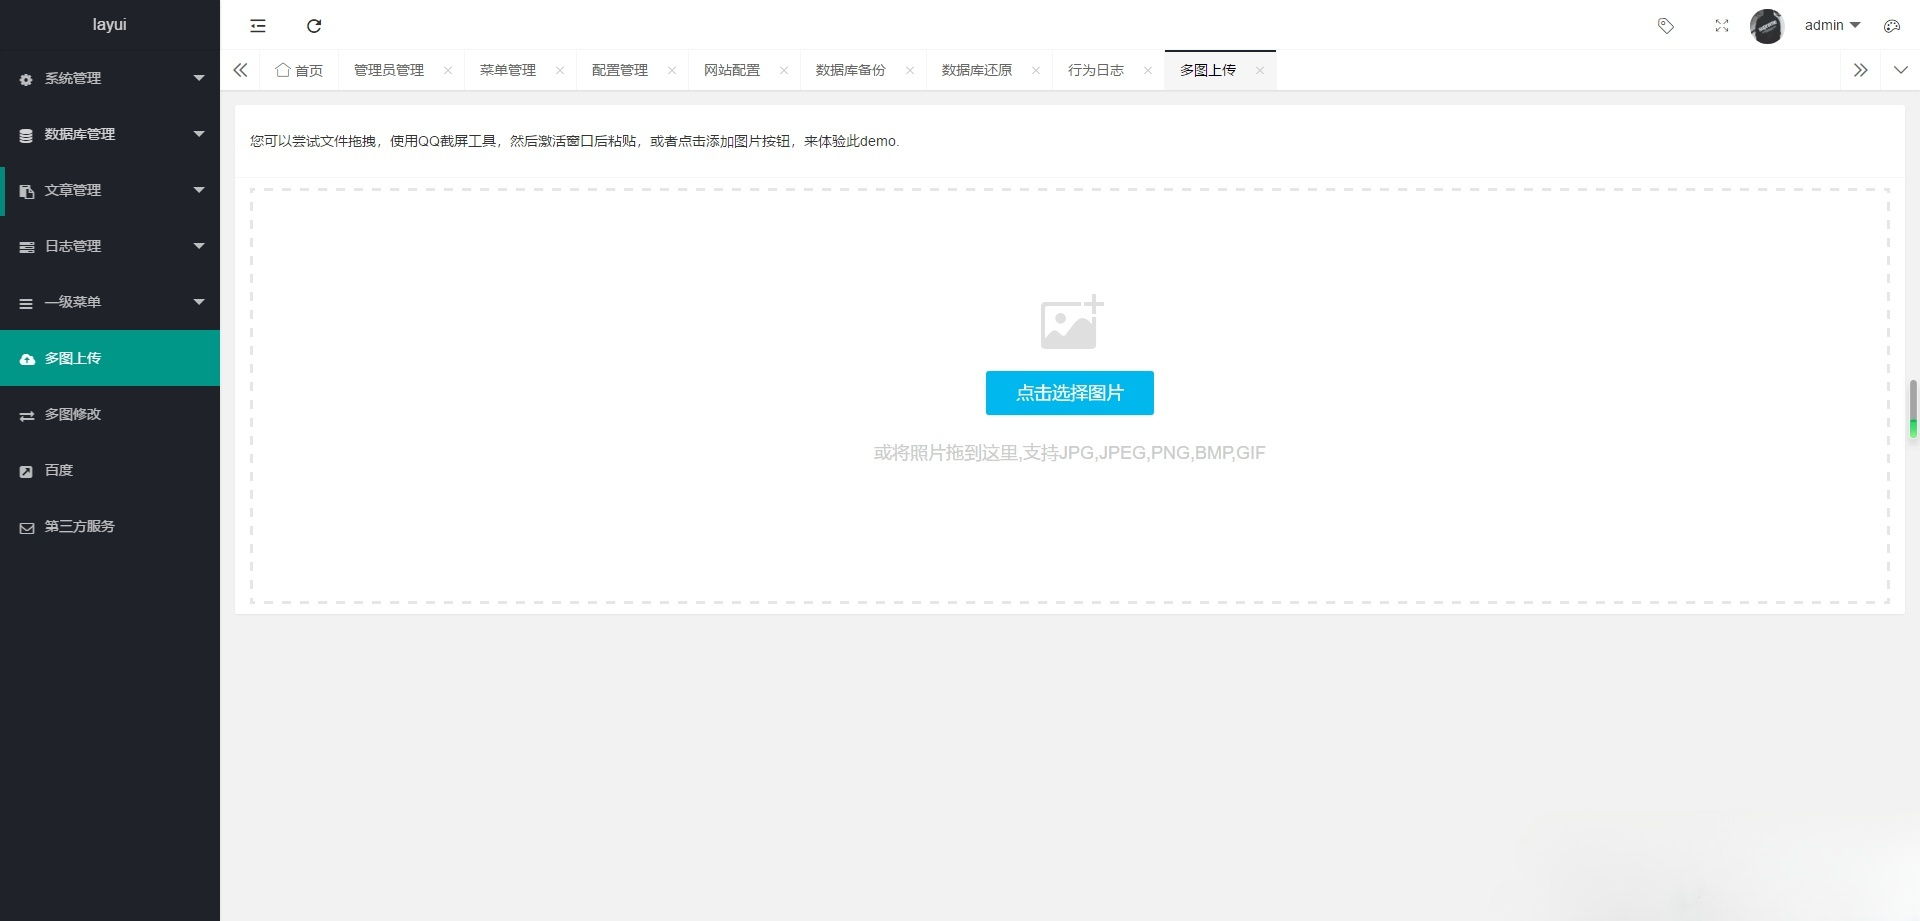Expand the 数据库管理 menu
Image resolution: width=1920 pixels, height=921 pixels.
tap(81, 134)
